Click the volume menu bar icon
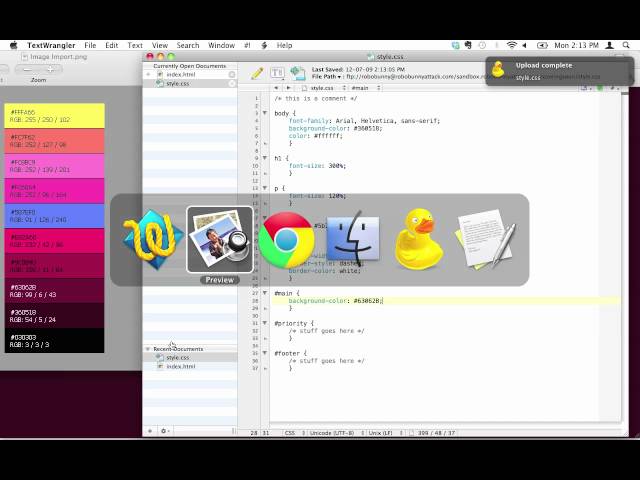The width and height of the screenshot is (640, 480). 524,45
